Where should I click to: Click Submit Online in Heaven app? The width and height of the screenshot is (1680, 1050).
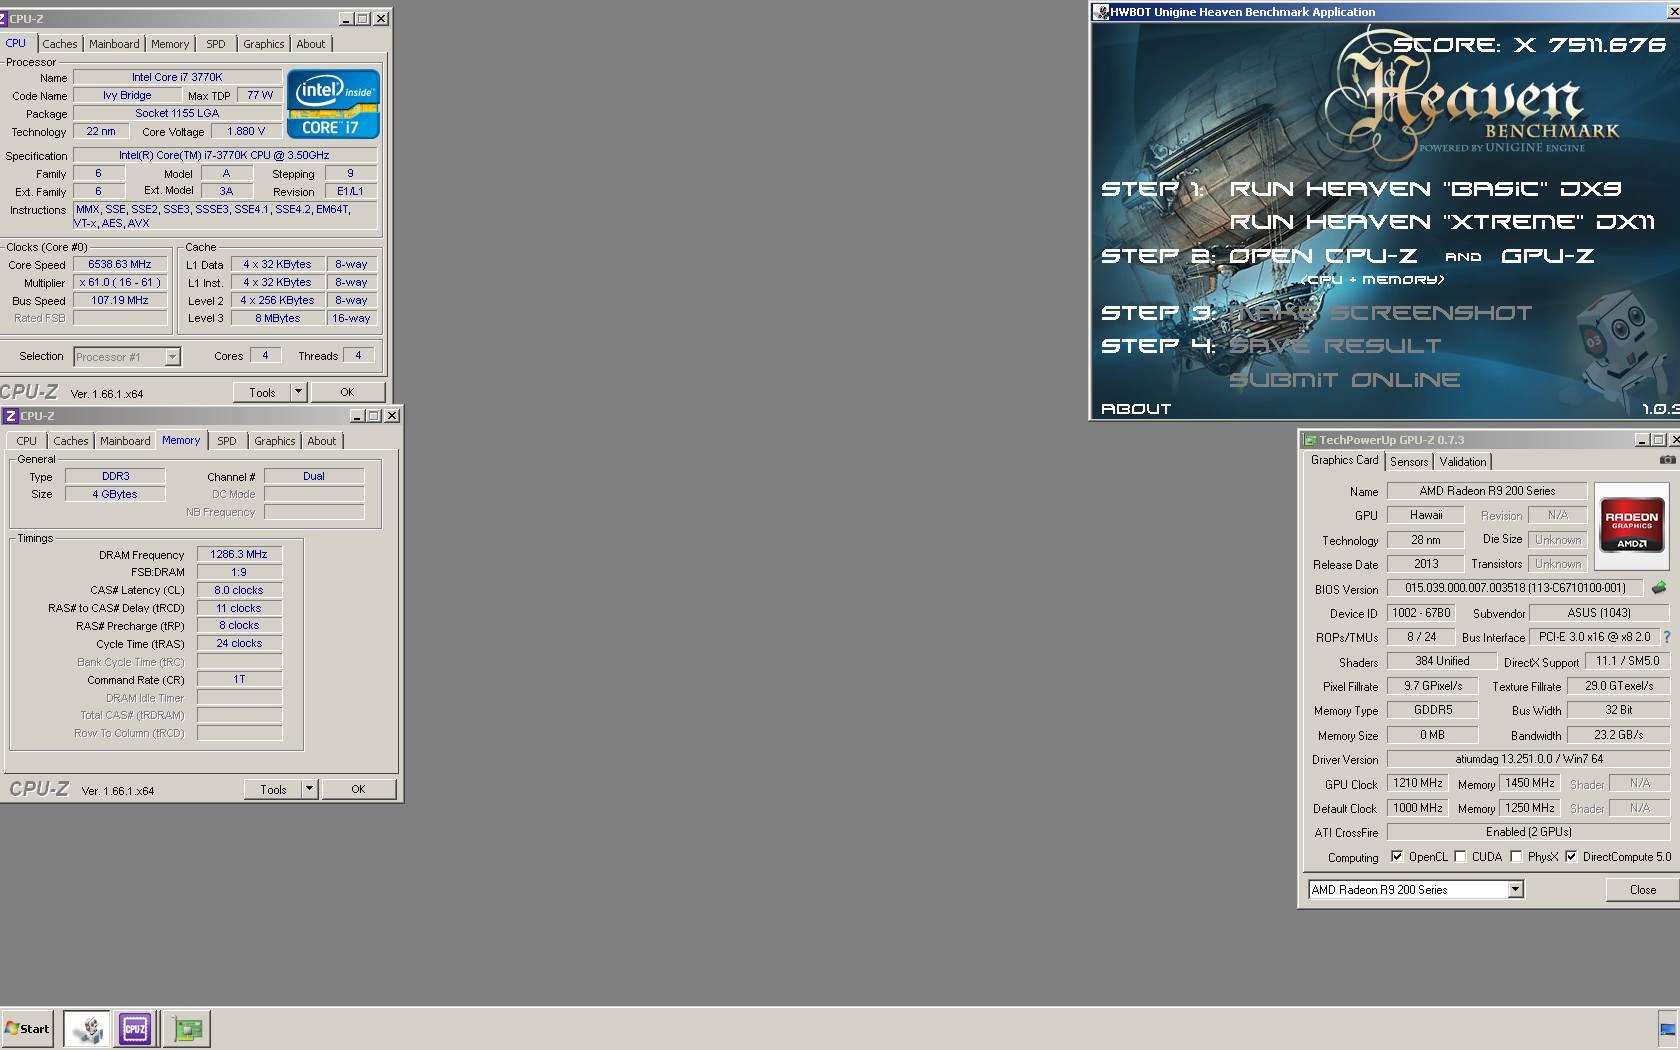click(1344, 380)
